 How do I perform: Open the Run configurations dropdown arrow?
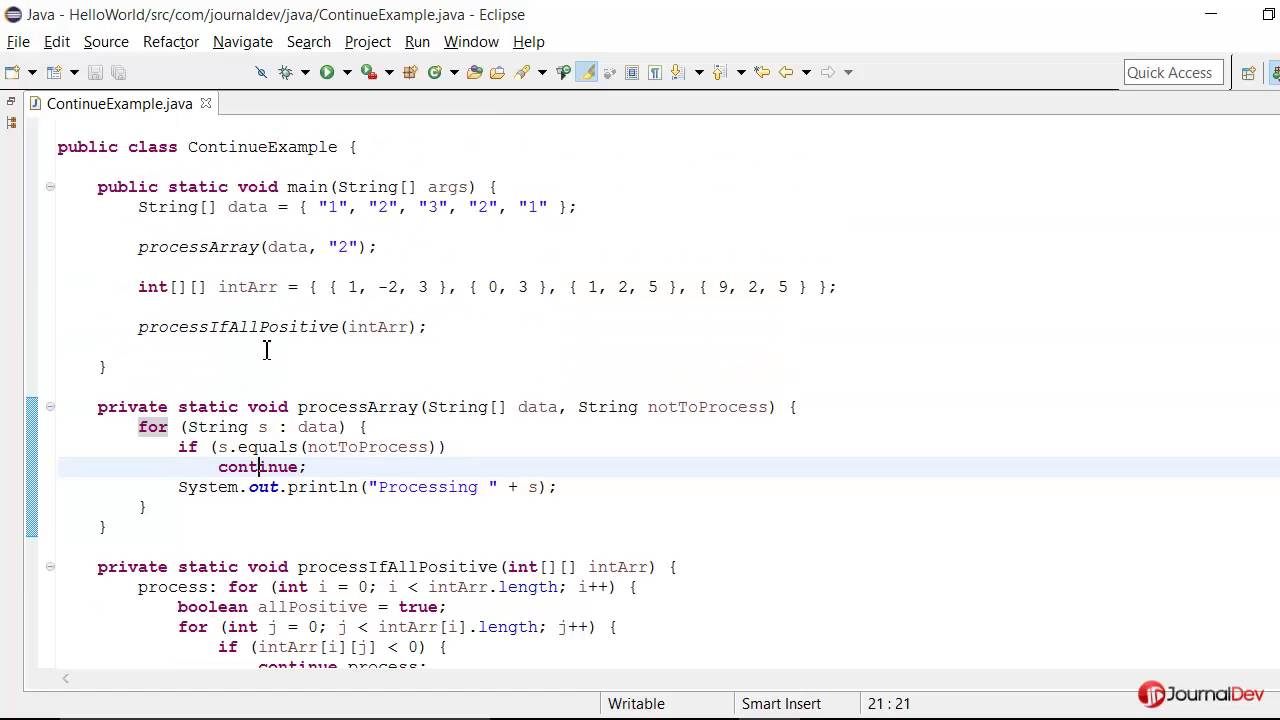[x=347, y=72]
